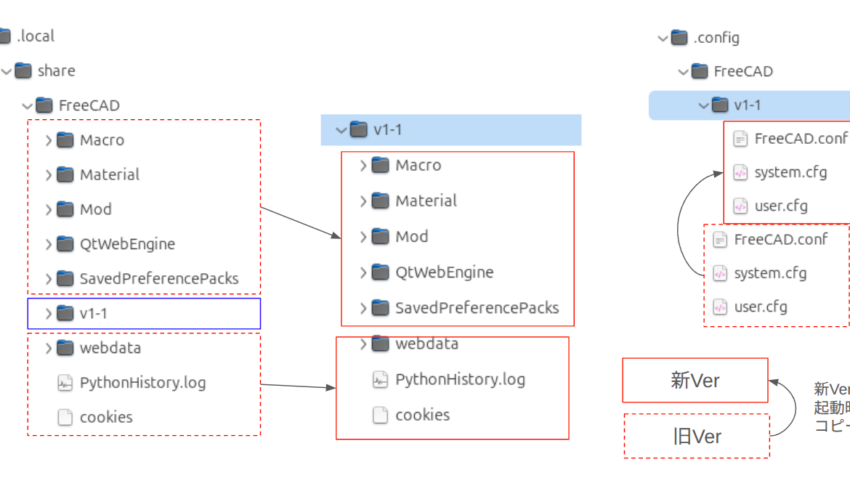Expand the v1-1 folder in left tree
Image resolution: width=850 pixels, height=478 pixels.
pos(48,314)
